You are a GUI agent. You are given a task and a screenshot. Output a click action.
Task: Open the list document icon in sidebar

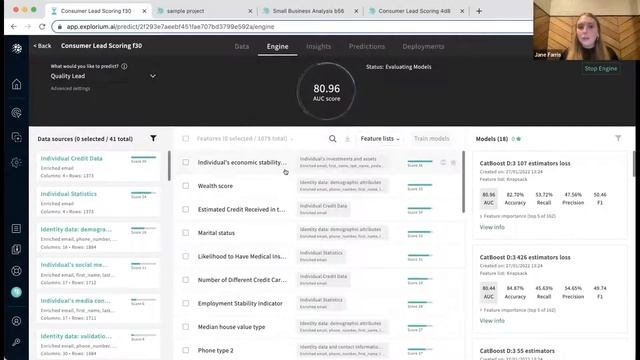click(x=16, y=229)
